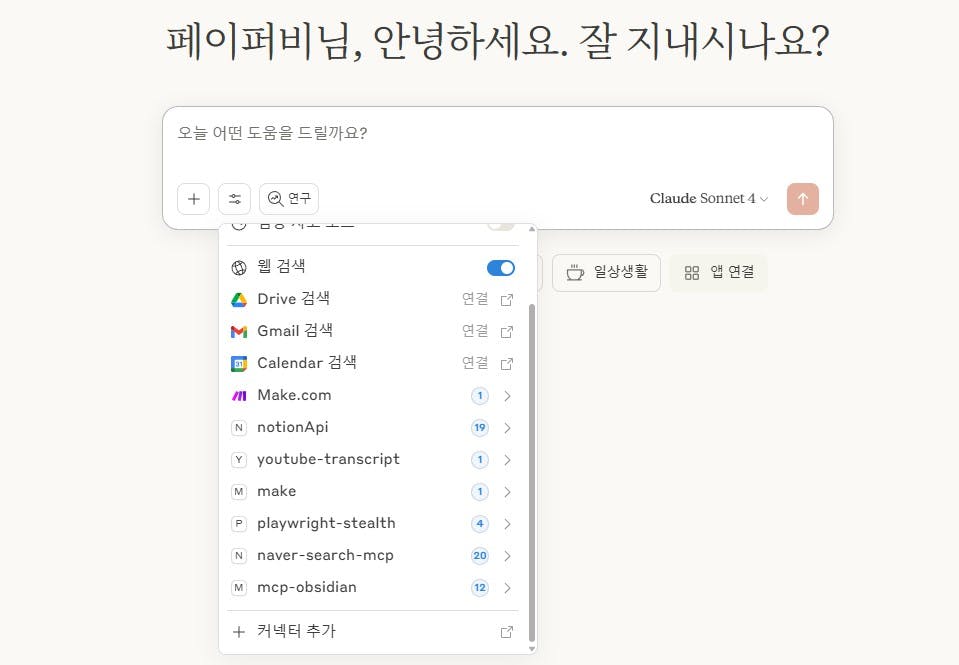Click the notionApi badge showing 19
This screenshot has height=665, width=959.
(480, 428)
